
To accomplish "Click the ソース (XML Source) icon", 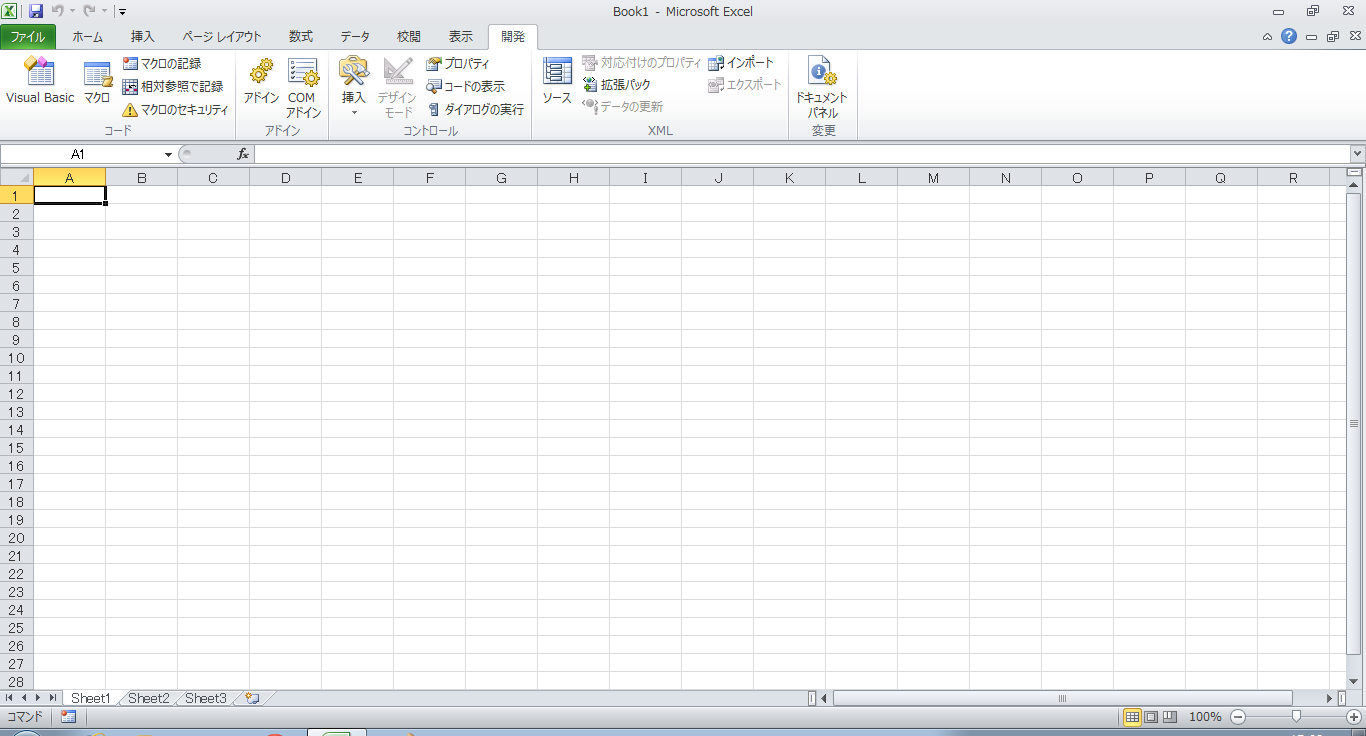I will (557, 81).
